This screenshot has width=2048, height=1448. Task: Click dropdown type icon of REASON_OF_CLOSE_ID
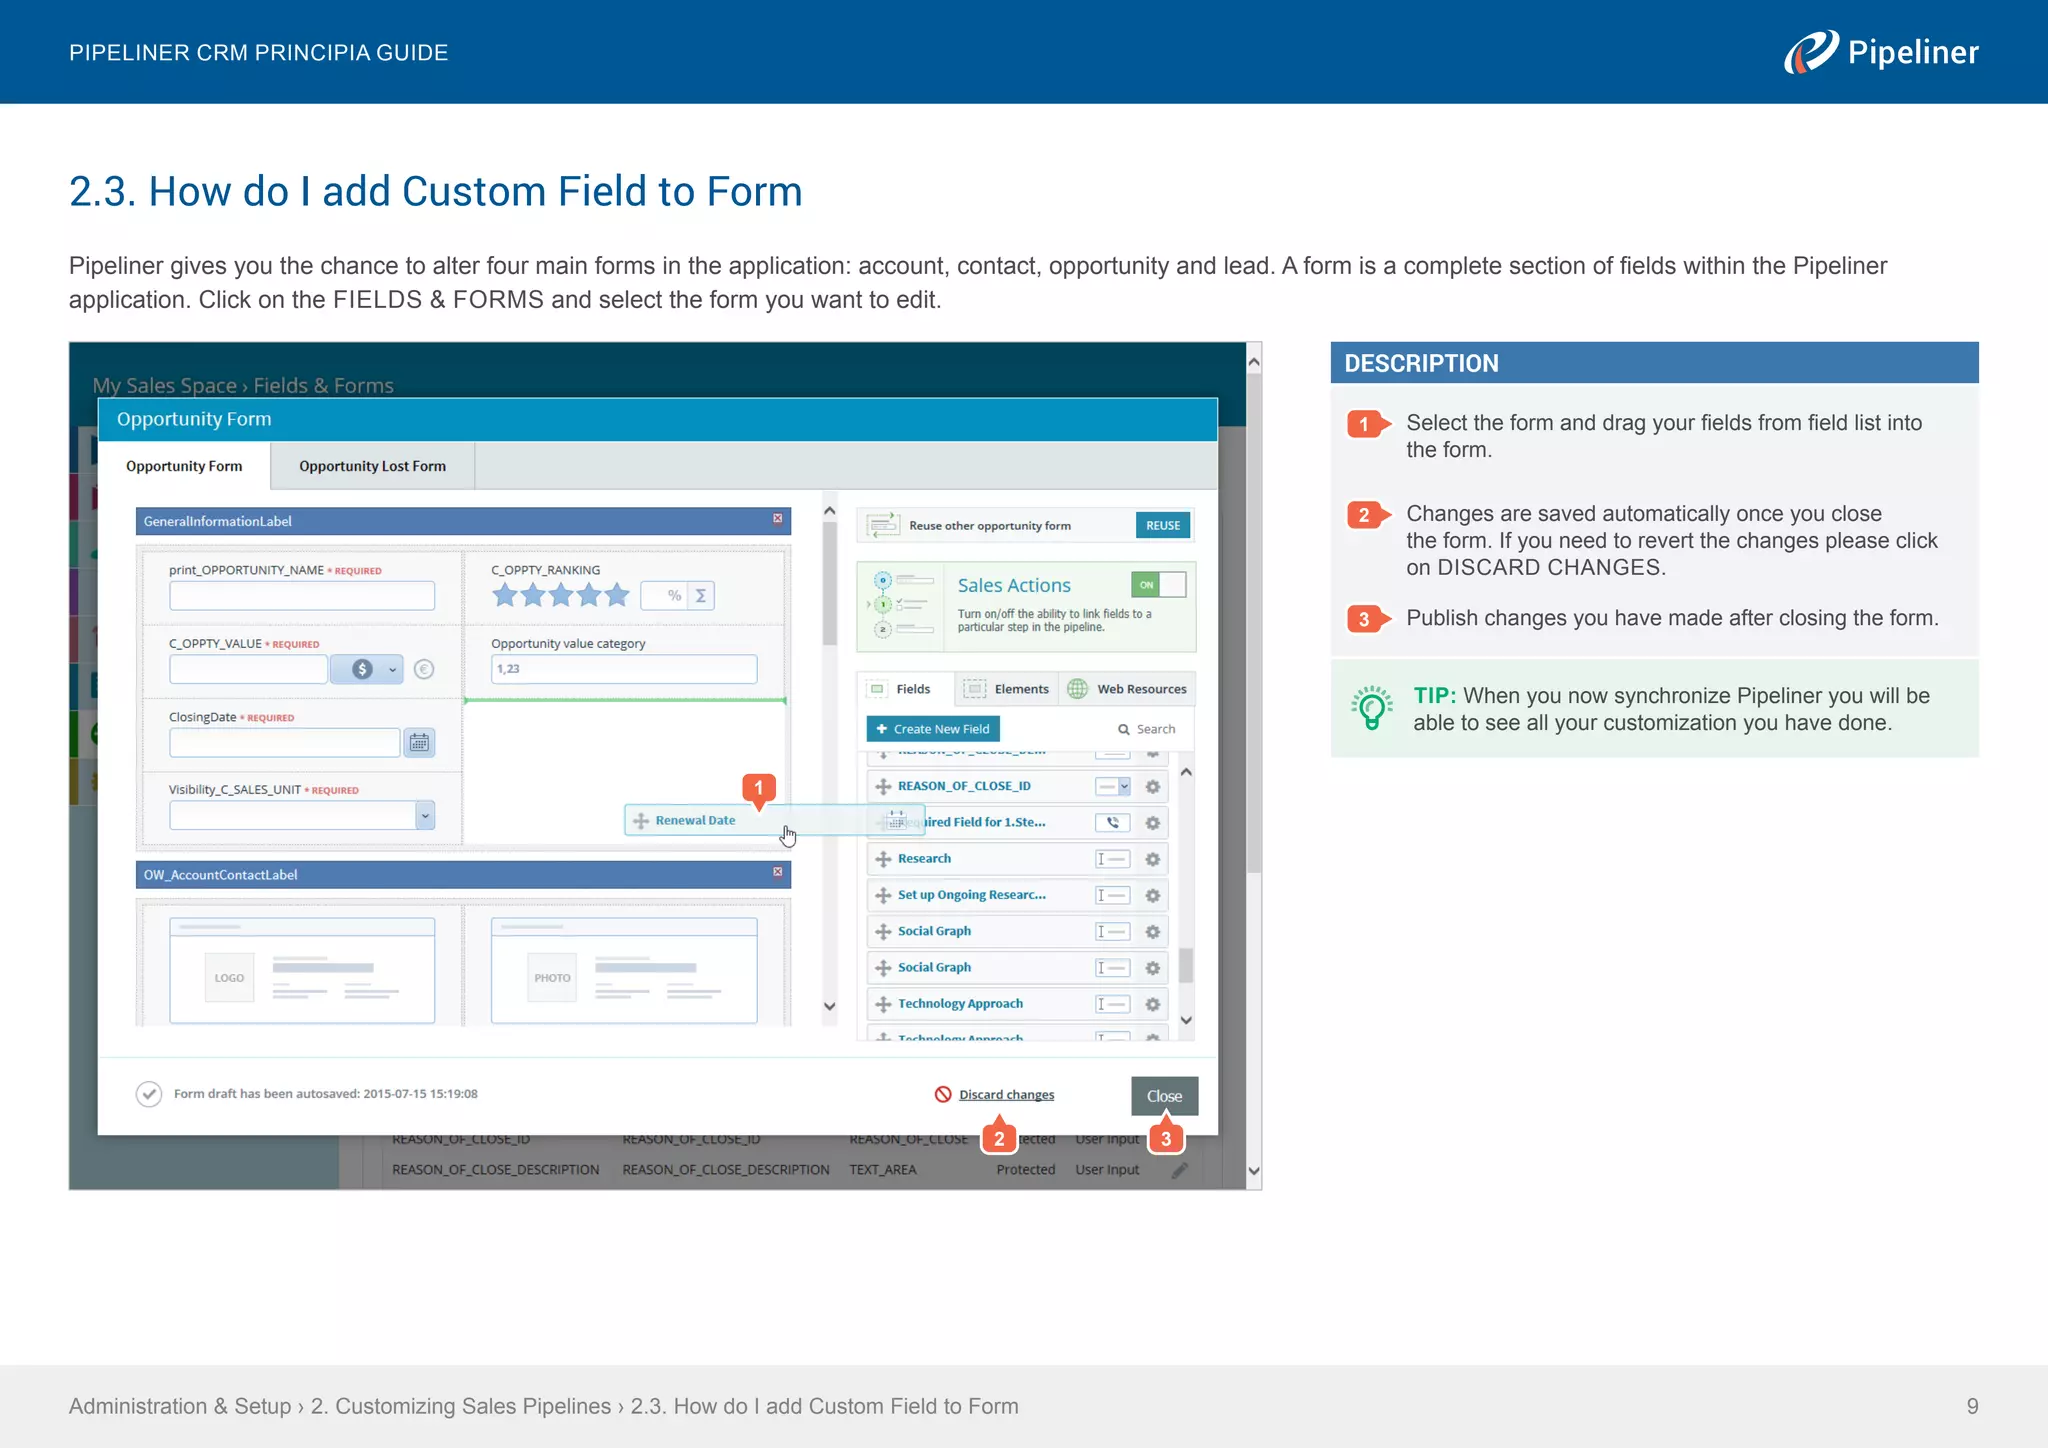point(1112,787)
